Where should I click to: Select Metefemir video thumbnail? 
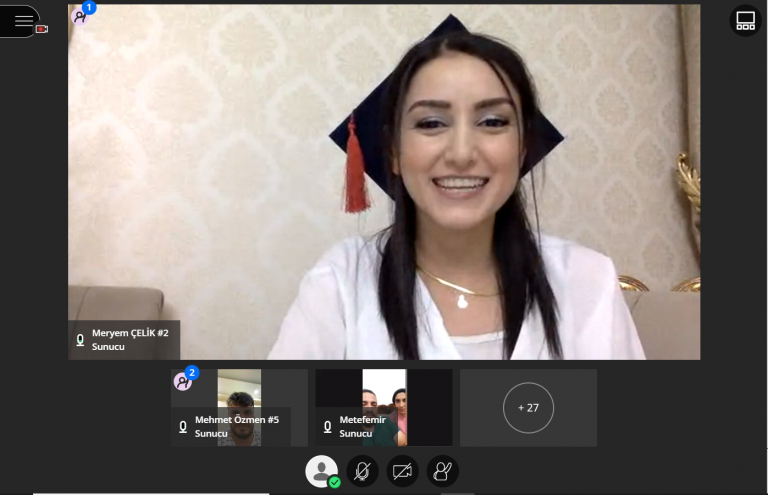coord(384,407)
